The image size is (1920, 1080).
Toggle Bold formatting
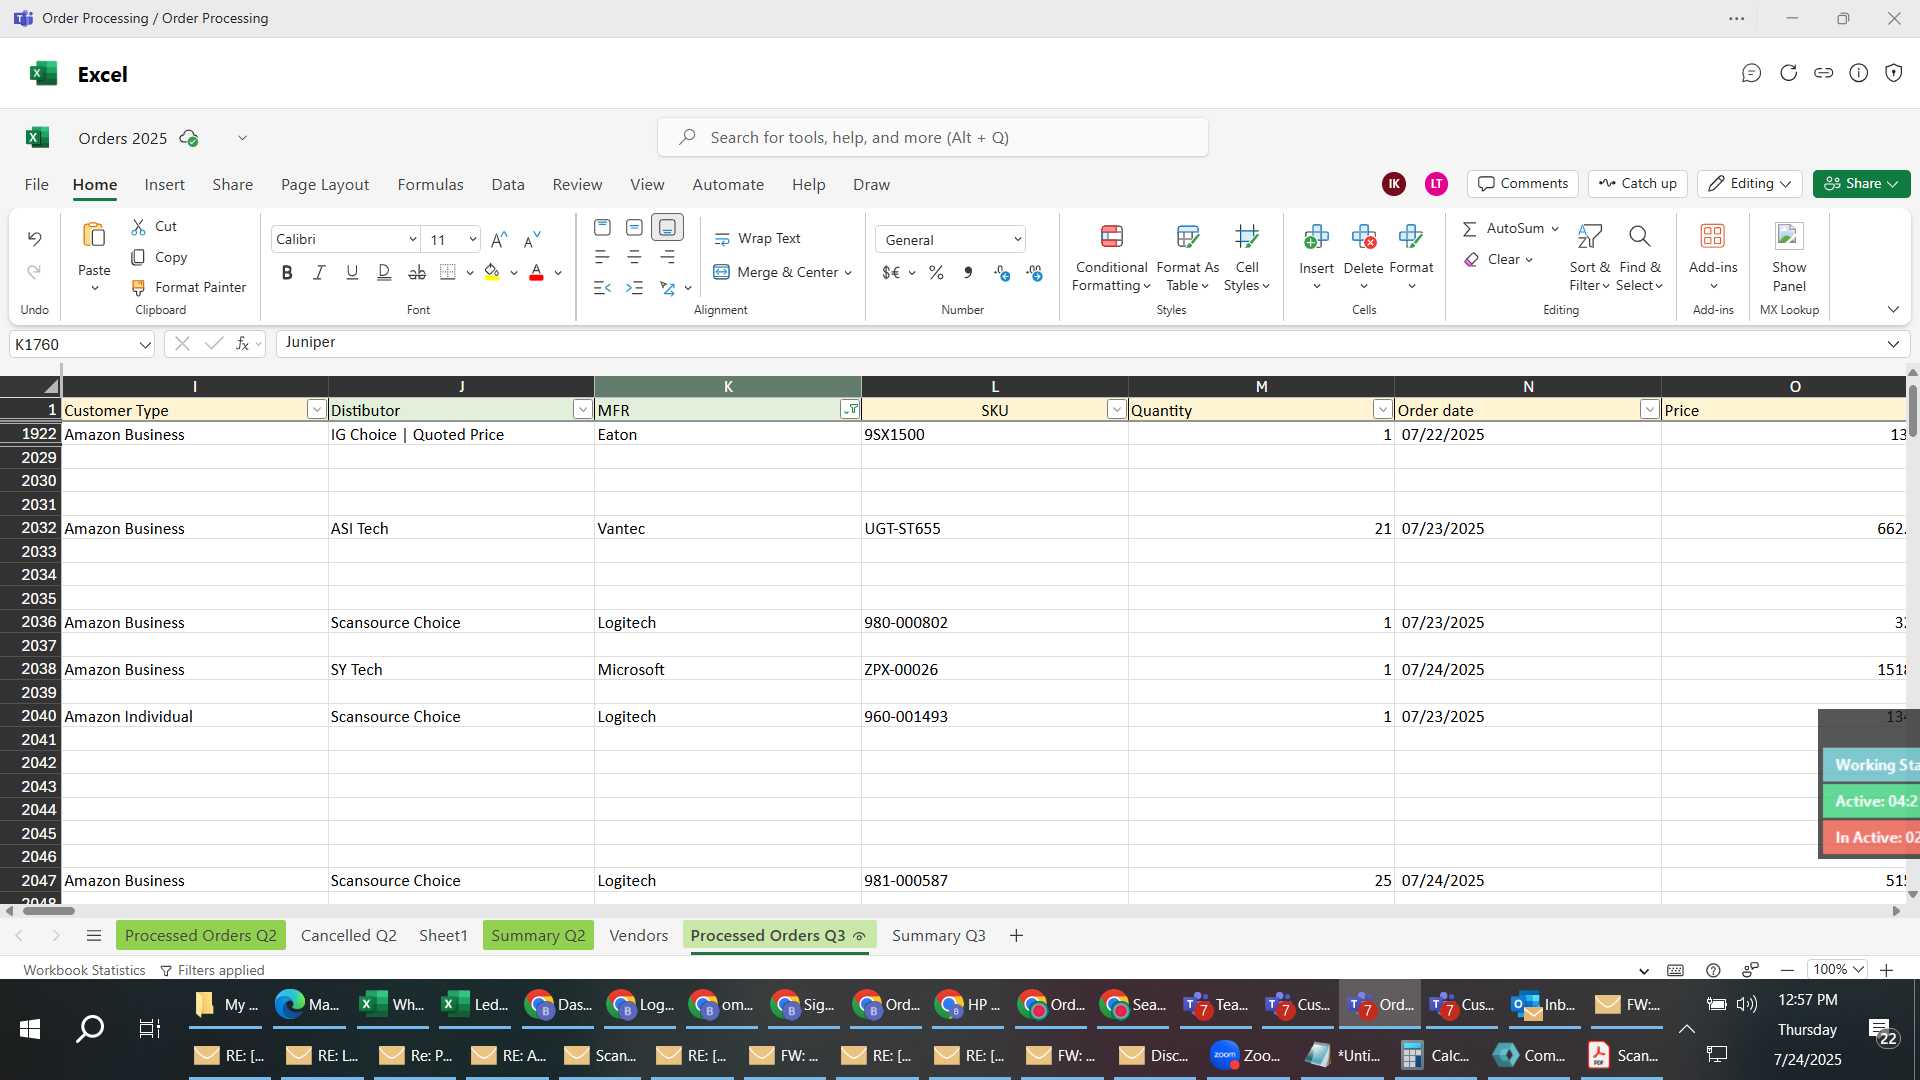pos(287,272)
